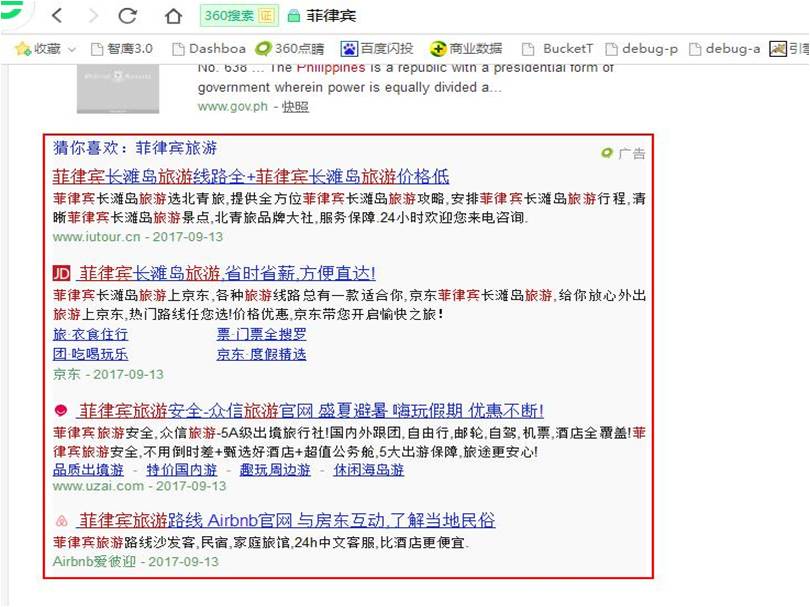Open the BucketT bookmark
This screenshot has height=607, width=810.
557,49
